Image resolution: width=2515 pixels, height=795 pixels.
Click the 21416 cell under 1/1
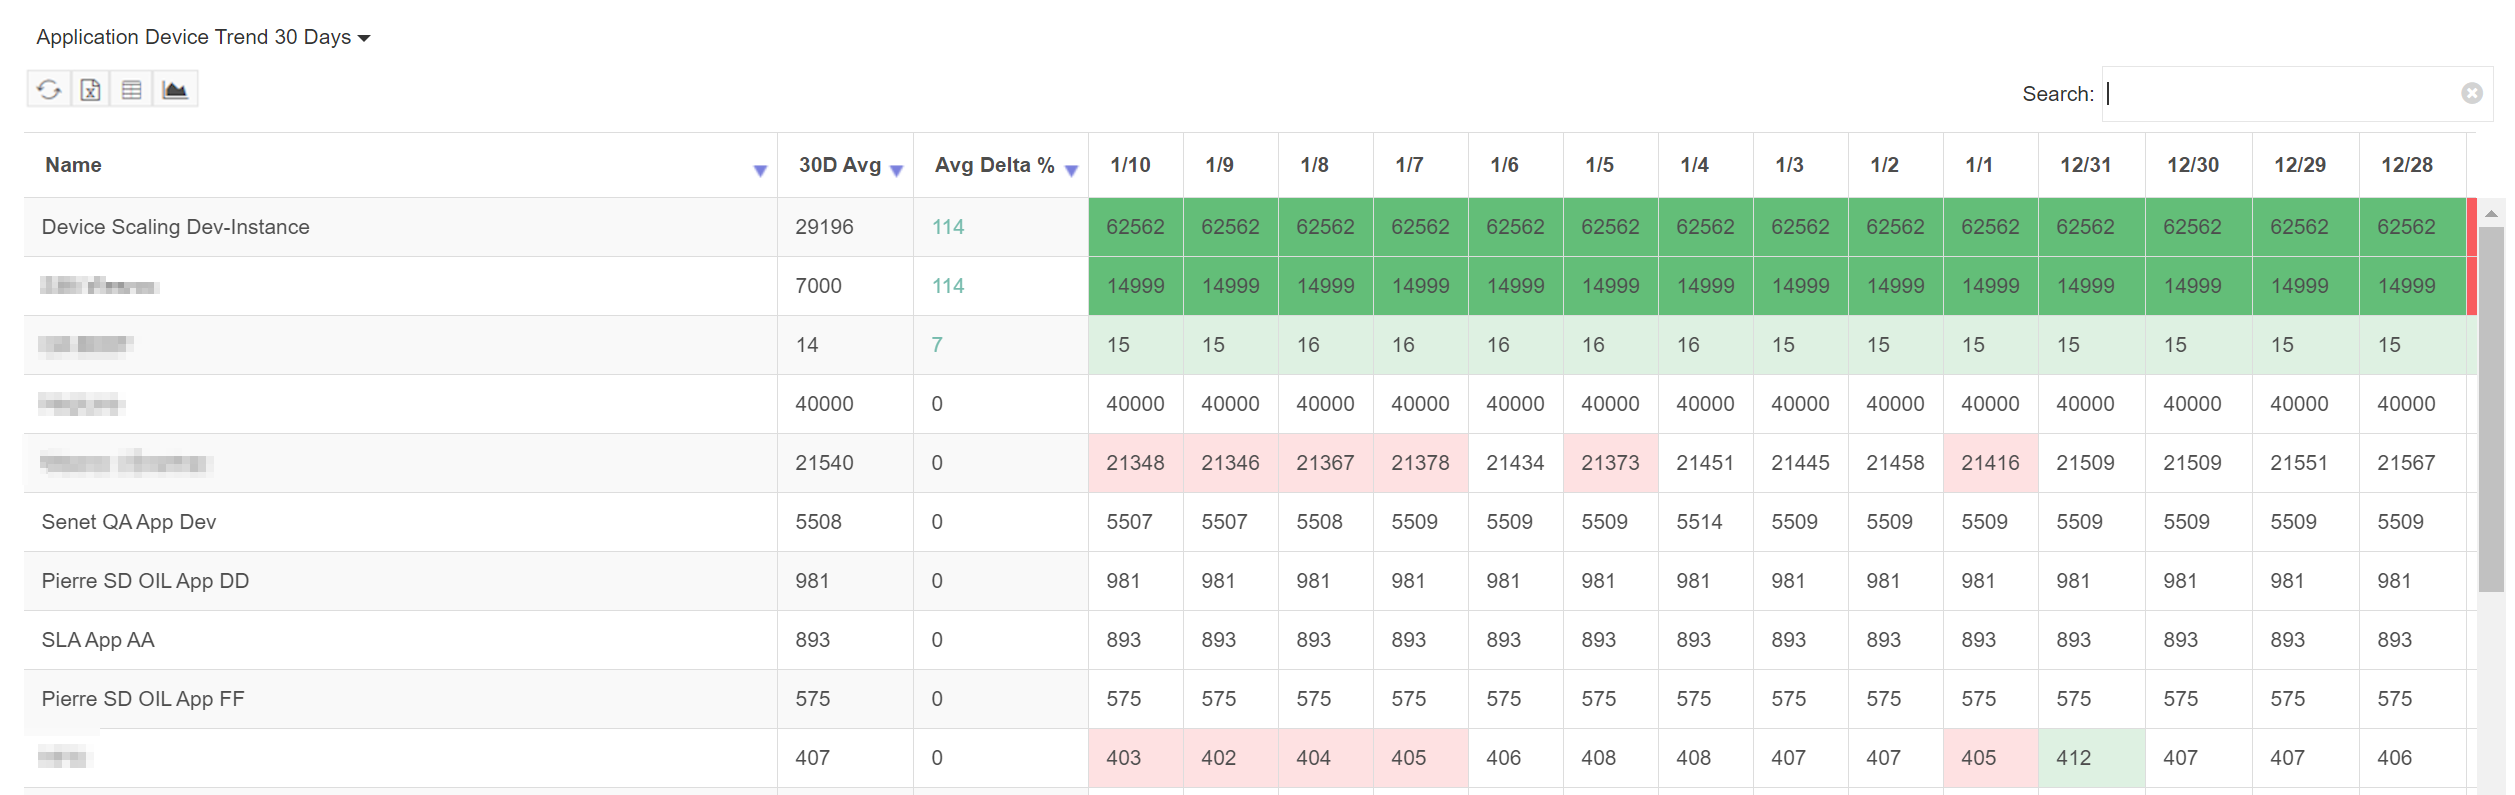point(1990,463)
